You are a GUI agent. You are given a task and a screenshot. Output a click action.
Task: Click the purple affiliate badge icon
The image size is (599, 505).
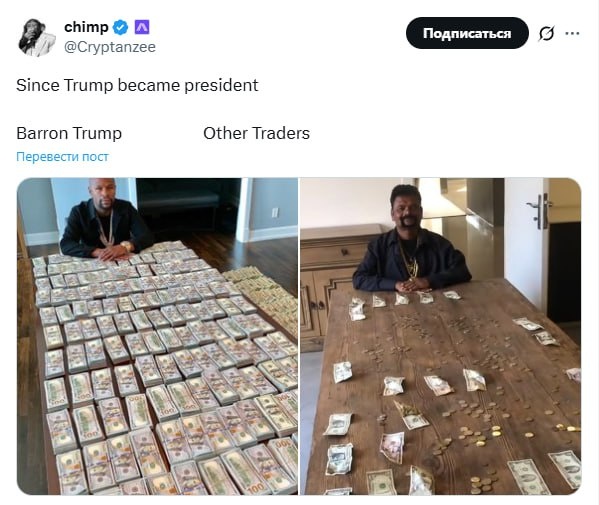pyautogui.click(x=142, y=27)
